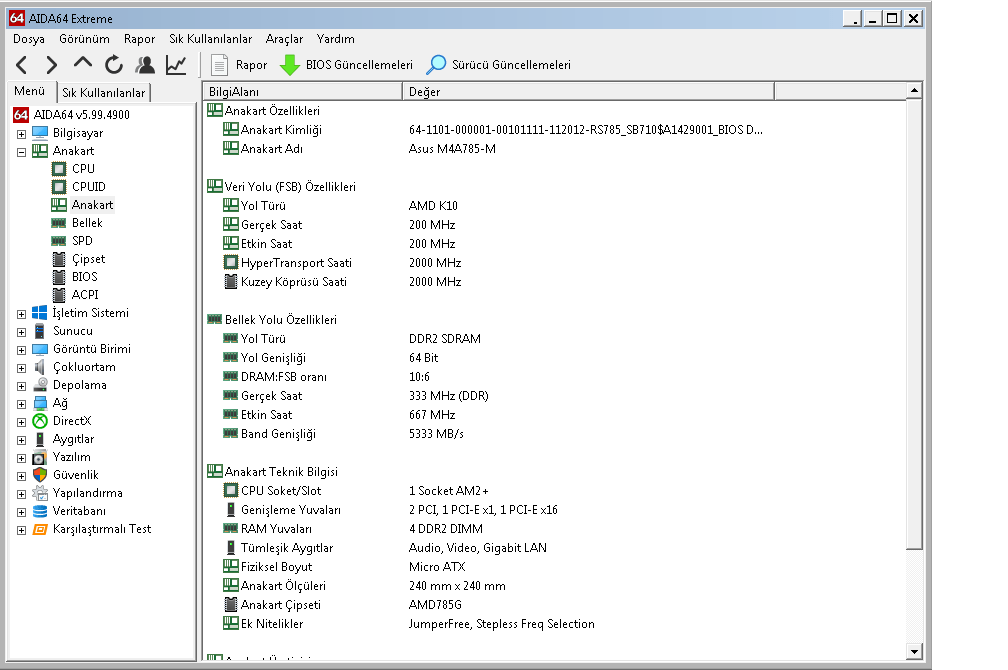Click the value Asus M4A785-M
This screenshot has width=1008, height=670.
click(x=452, y=149)
